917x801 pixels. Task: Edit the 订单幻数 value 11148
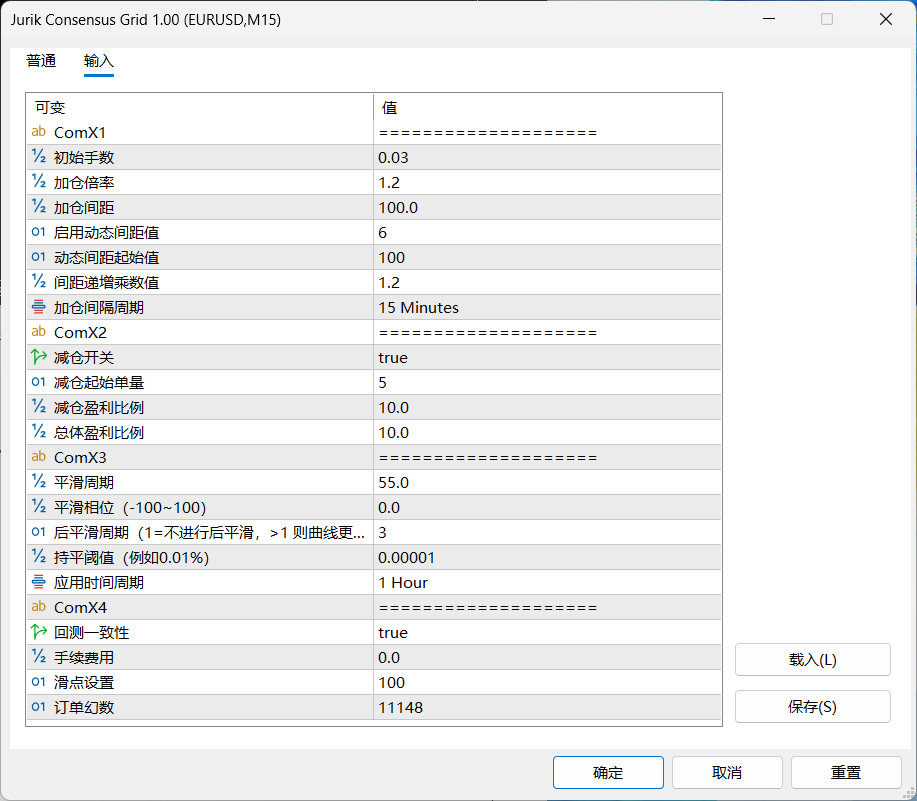547,707
